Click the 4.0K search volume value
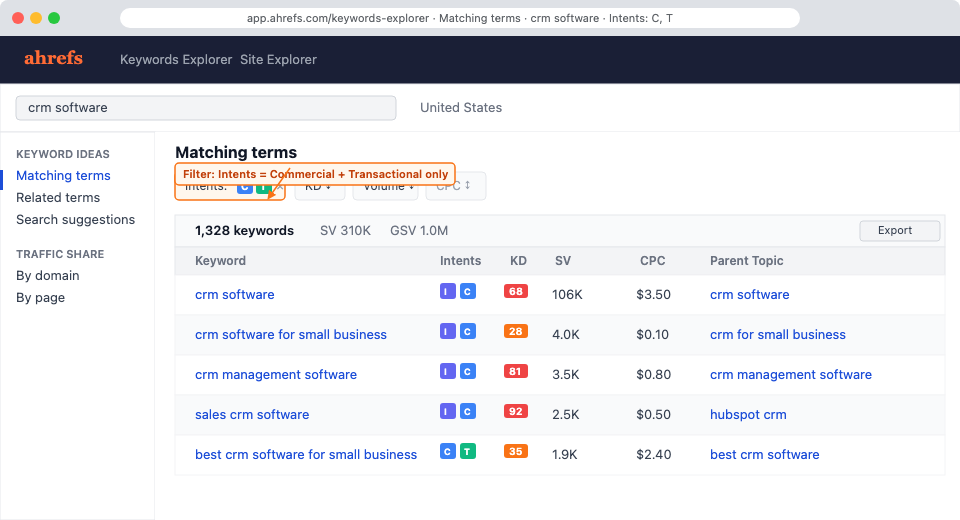 click(566, 334)
